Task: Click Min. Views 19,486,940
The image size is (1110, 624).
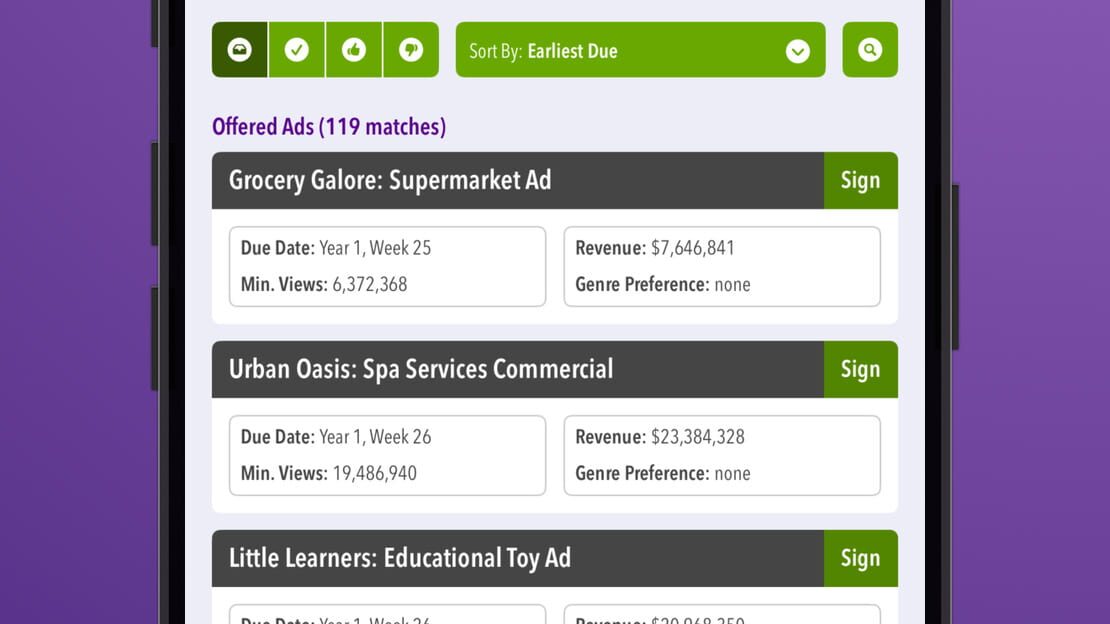Action: click(329, 473)
